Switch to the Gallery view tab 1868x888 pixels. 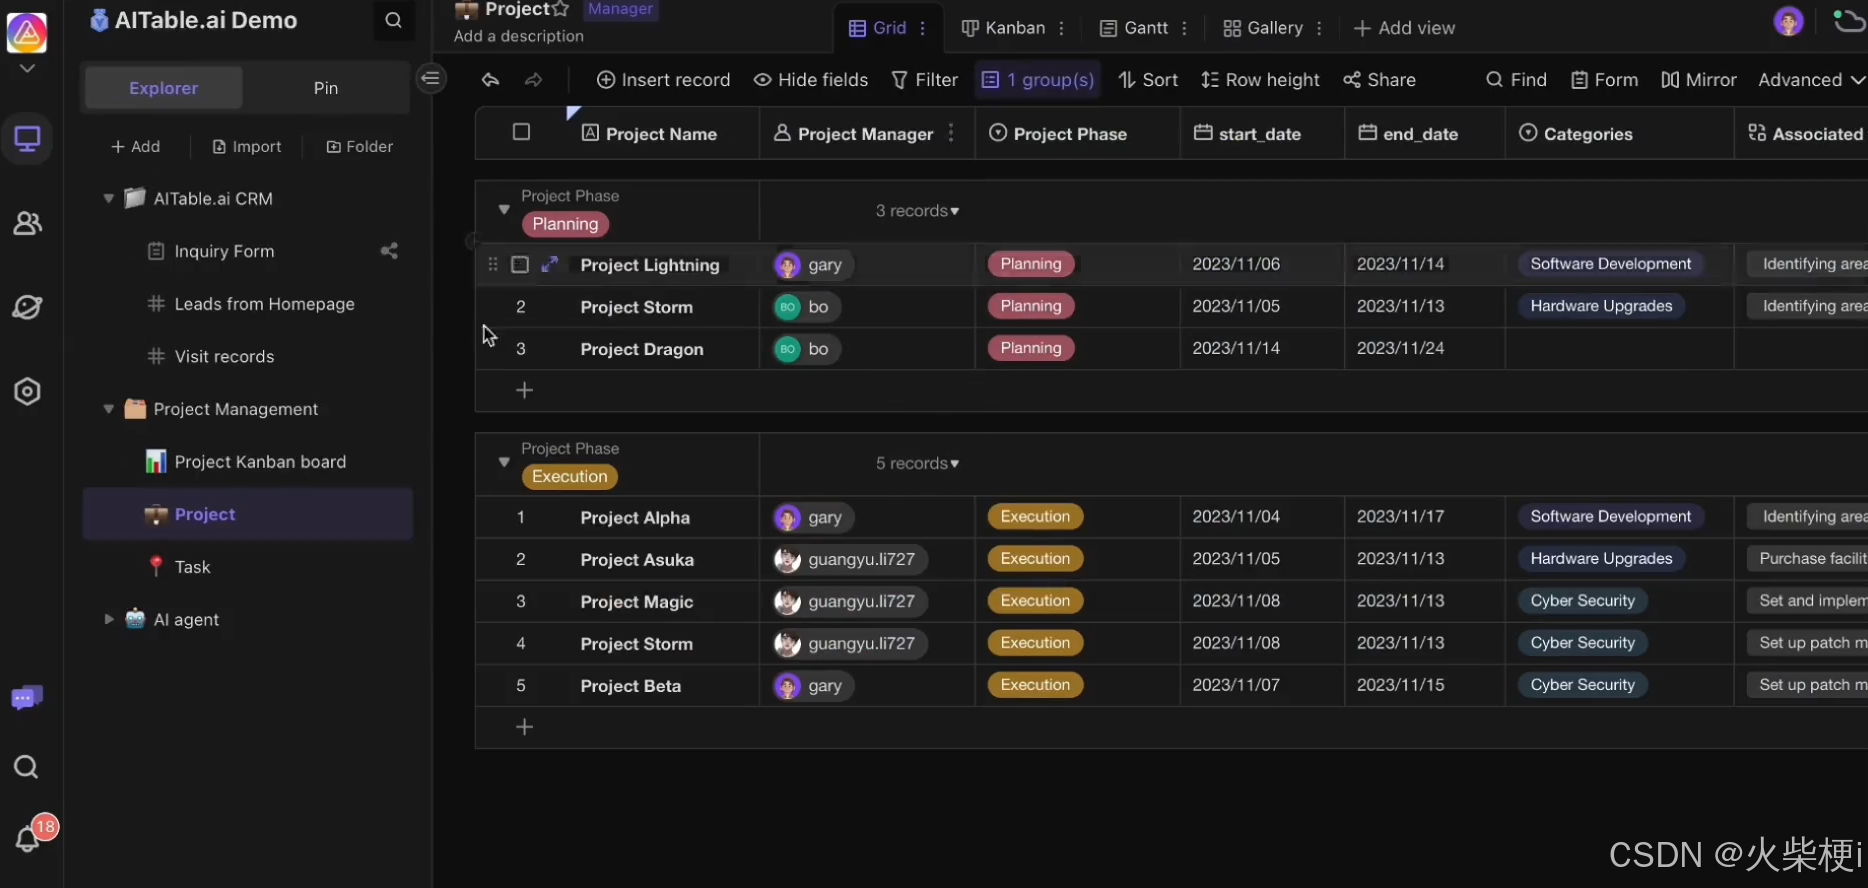[x=1263, y=28]
